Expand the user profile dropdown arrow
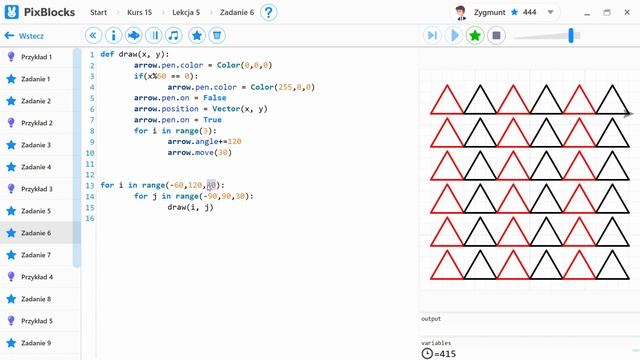 (x=550, y=12)
